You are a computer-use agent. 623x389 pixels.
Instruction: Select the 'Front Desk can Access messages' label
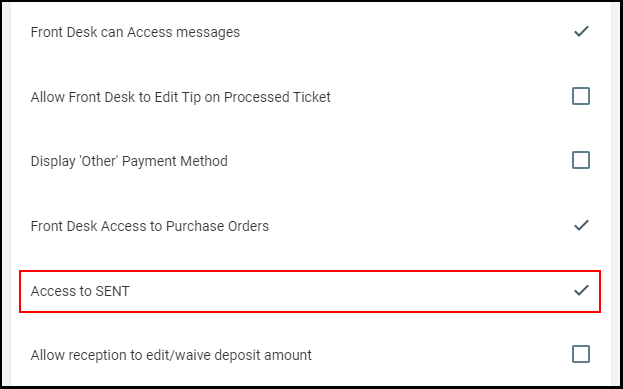[x=135, y=32]
